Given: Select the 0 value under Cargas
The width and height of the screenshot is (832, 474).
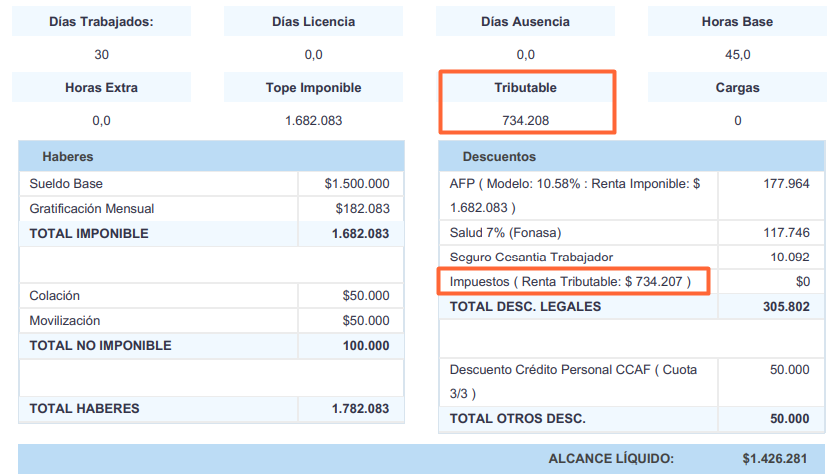Looking at the screenshot, I should [x=738, y=120].
